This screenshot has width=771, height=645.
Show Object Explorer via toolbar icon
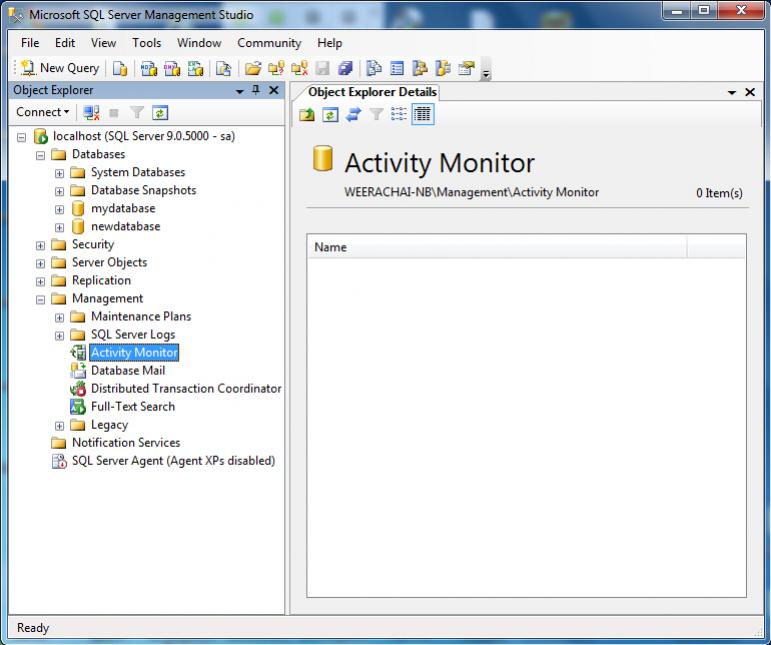(x=420, y=68)
